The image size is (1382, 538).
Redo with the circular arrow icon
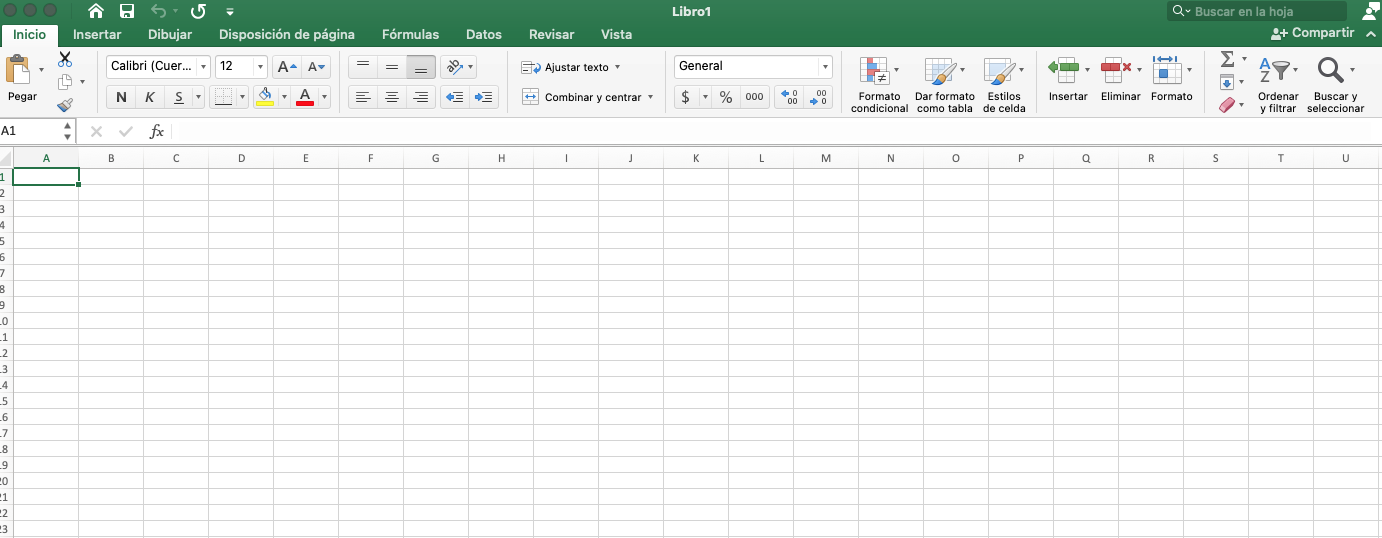pos(198,11)
